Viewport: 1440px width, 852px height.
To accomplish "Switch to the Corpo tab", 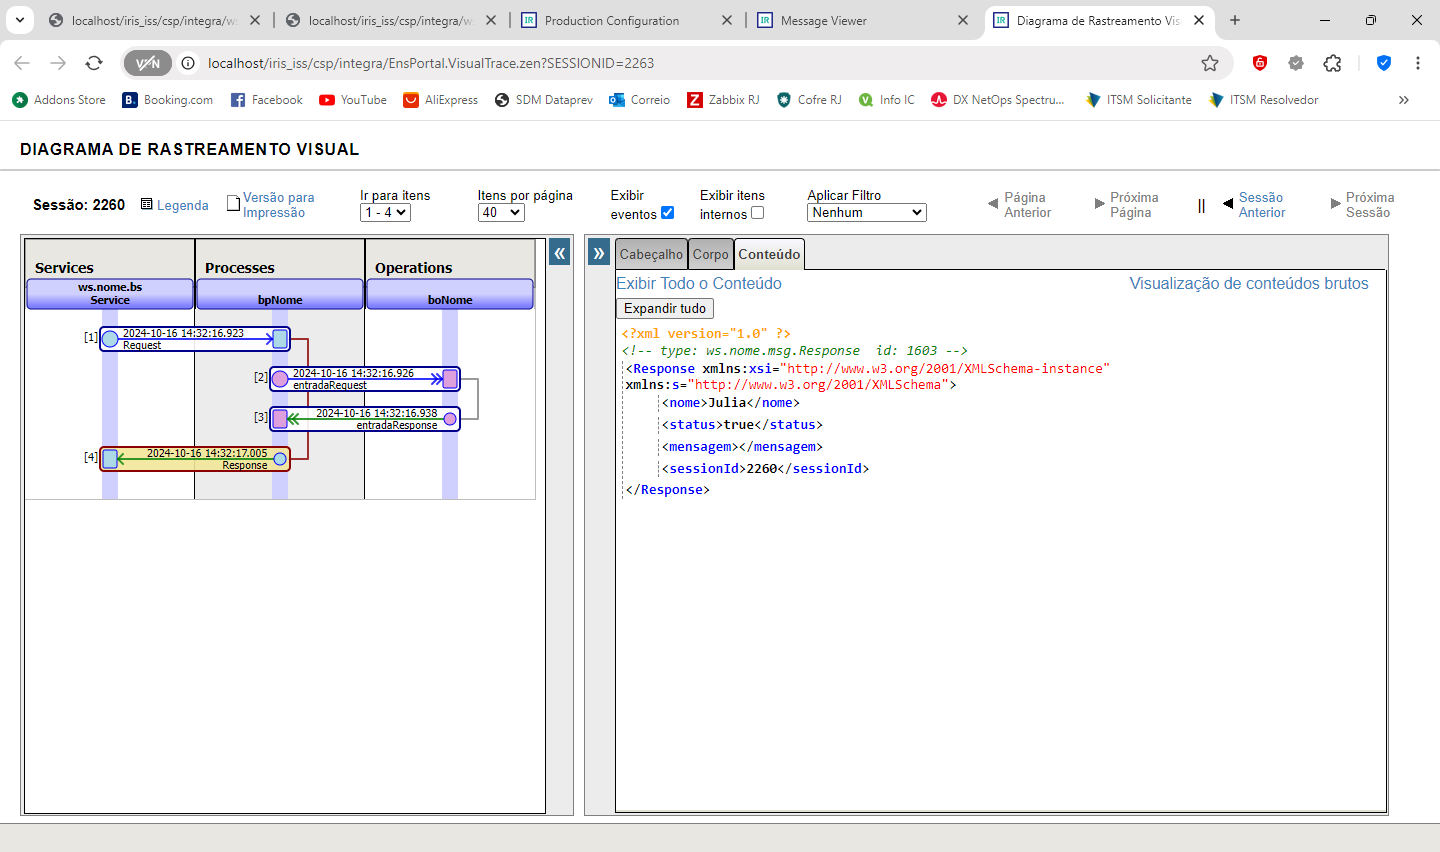I will point(711,254).
